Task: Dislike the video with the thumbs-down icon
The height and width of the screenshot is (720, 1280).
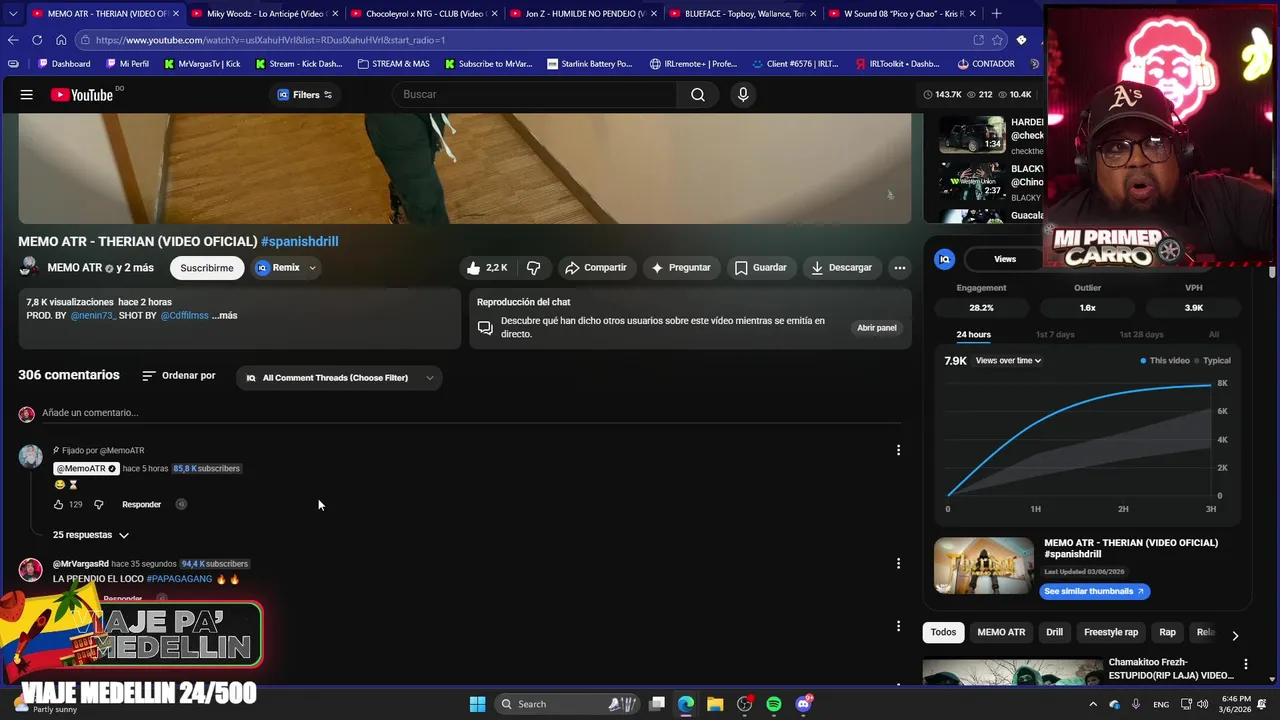Action: point(533,268)
